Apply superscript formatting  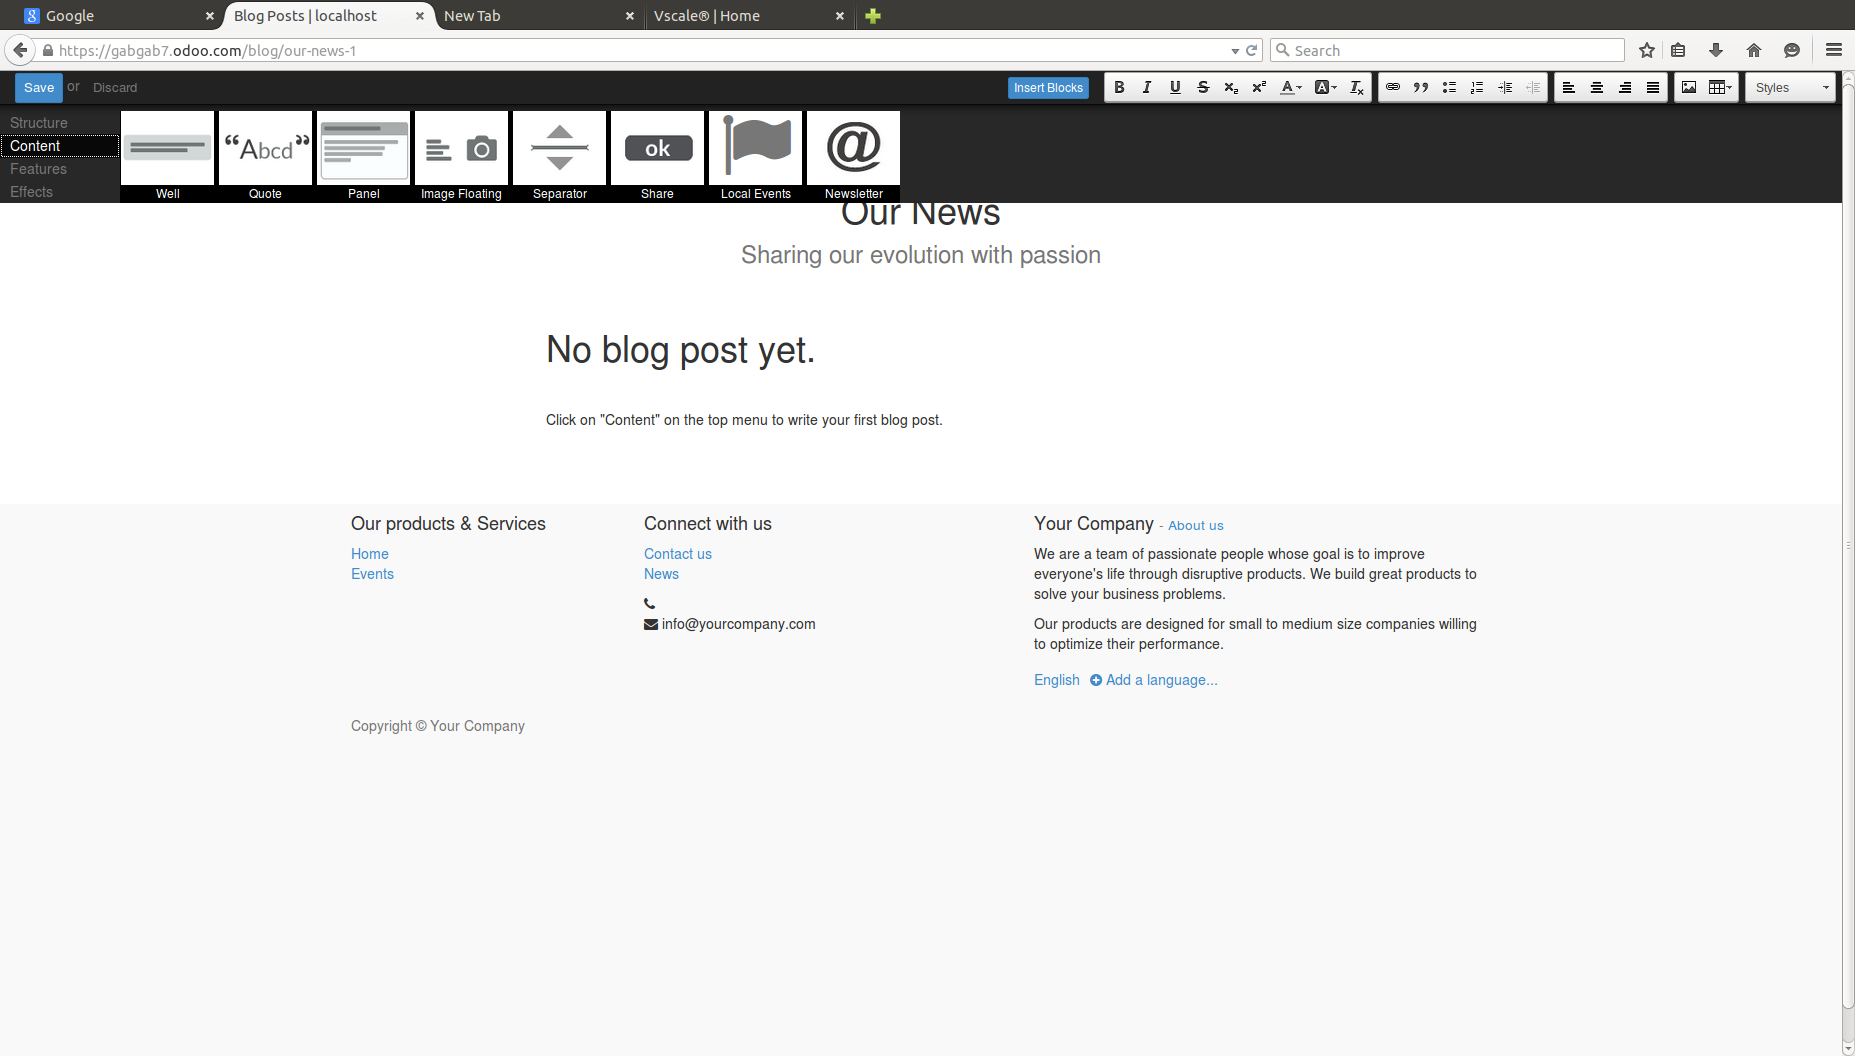pyautogui.click(x=1259, y=88)
